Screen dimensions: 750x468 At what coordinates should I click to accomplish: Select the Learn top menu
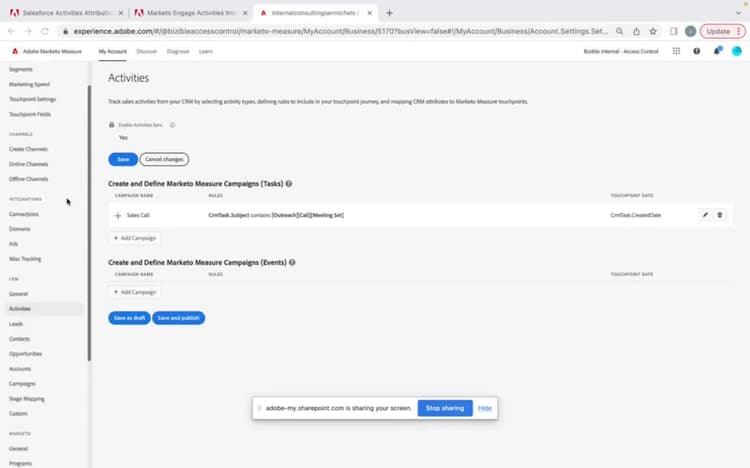(206, 51)
